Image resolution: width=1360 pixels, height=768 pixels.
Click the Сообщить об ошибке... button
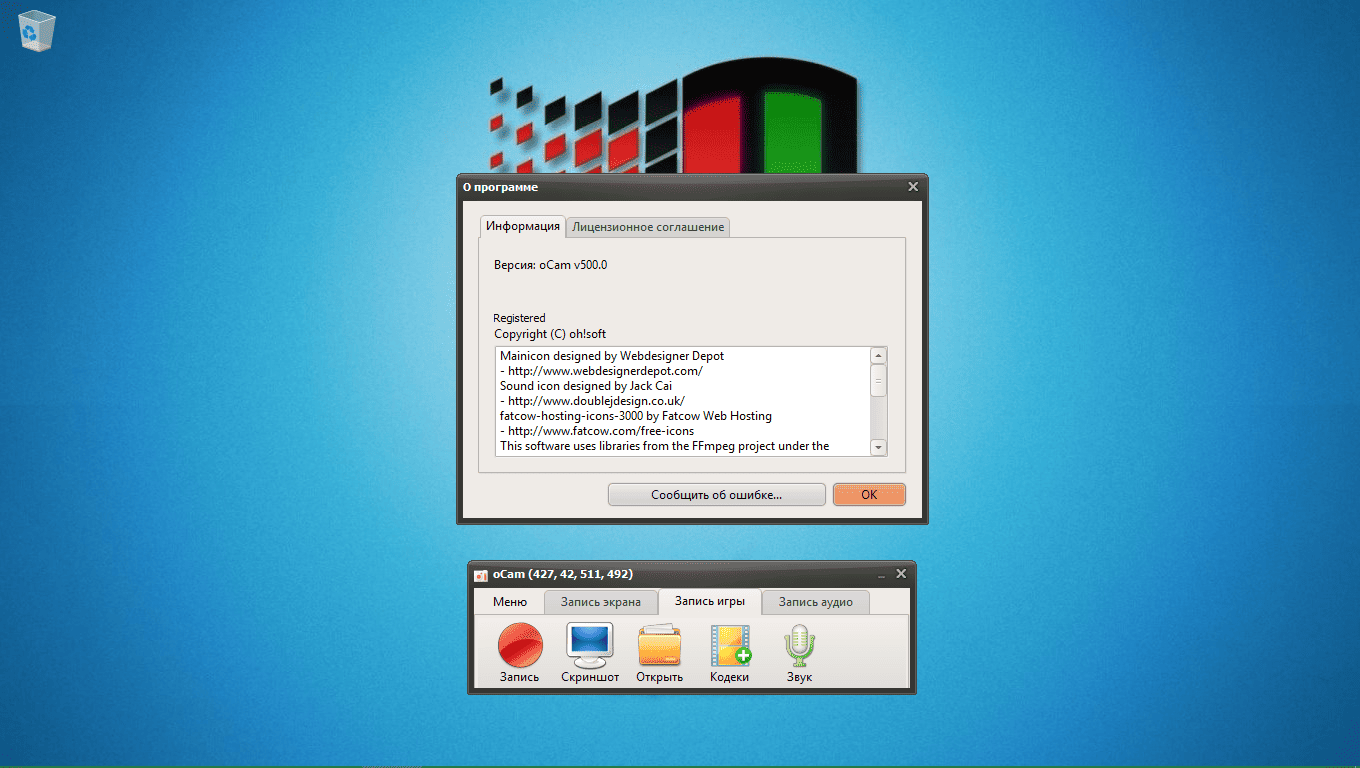click(x=717, y=495)
